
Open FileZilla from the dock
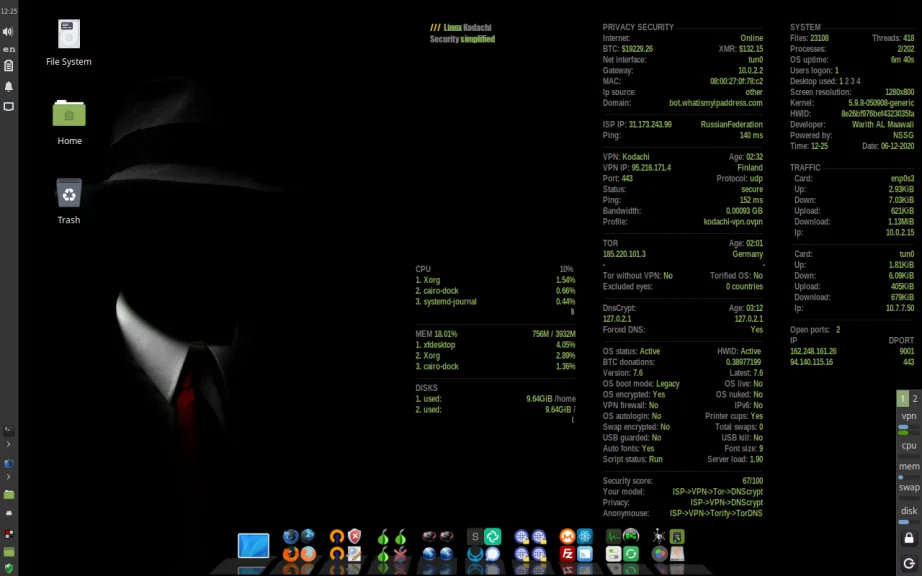click(567, 556)
